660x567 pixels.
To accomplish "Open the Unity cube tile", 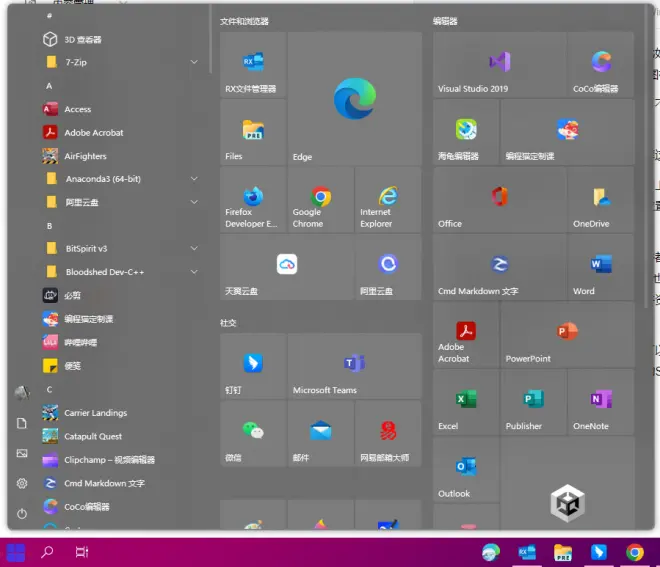I will pos(567,483).
